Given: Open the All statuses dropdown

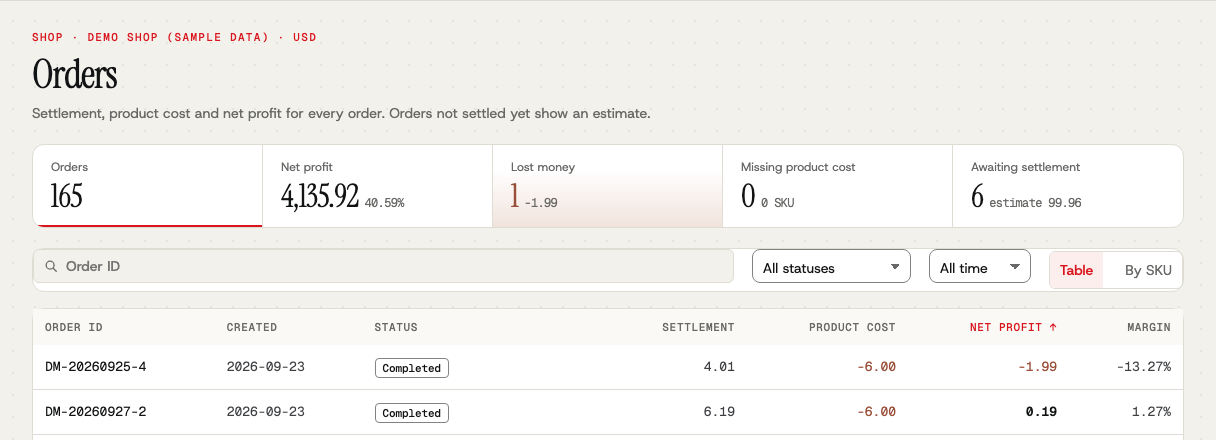Looking at the screenshot, I should (831, 266).
